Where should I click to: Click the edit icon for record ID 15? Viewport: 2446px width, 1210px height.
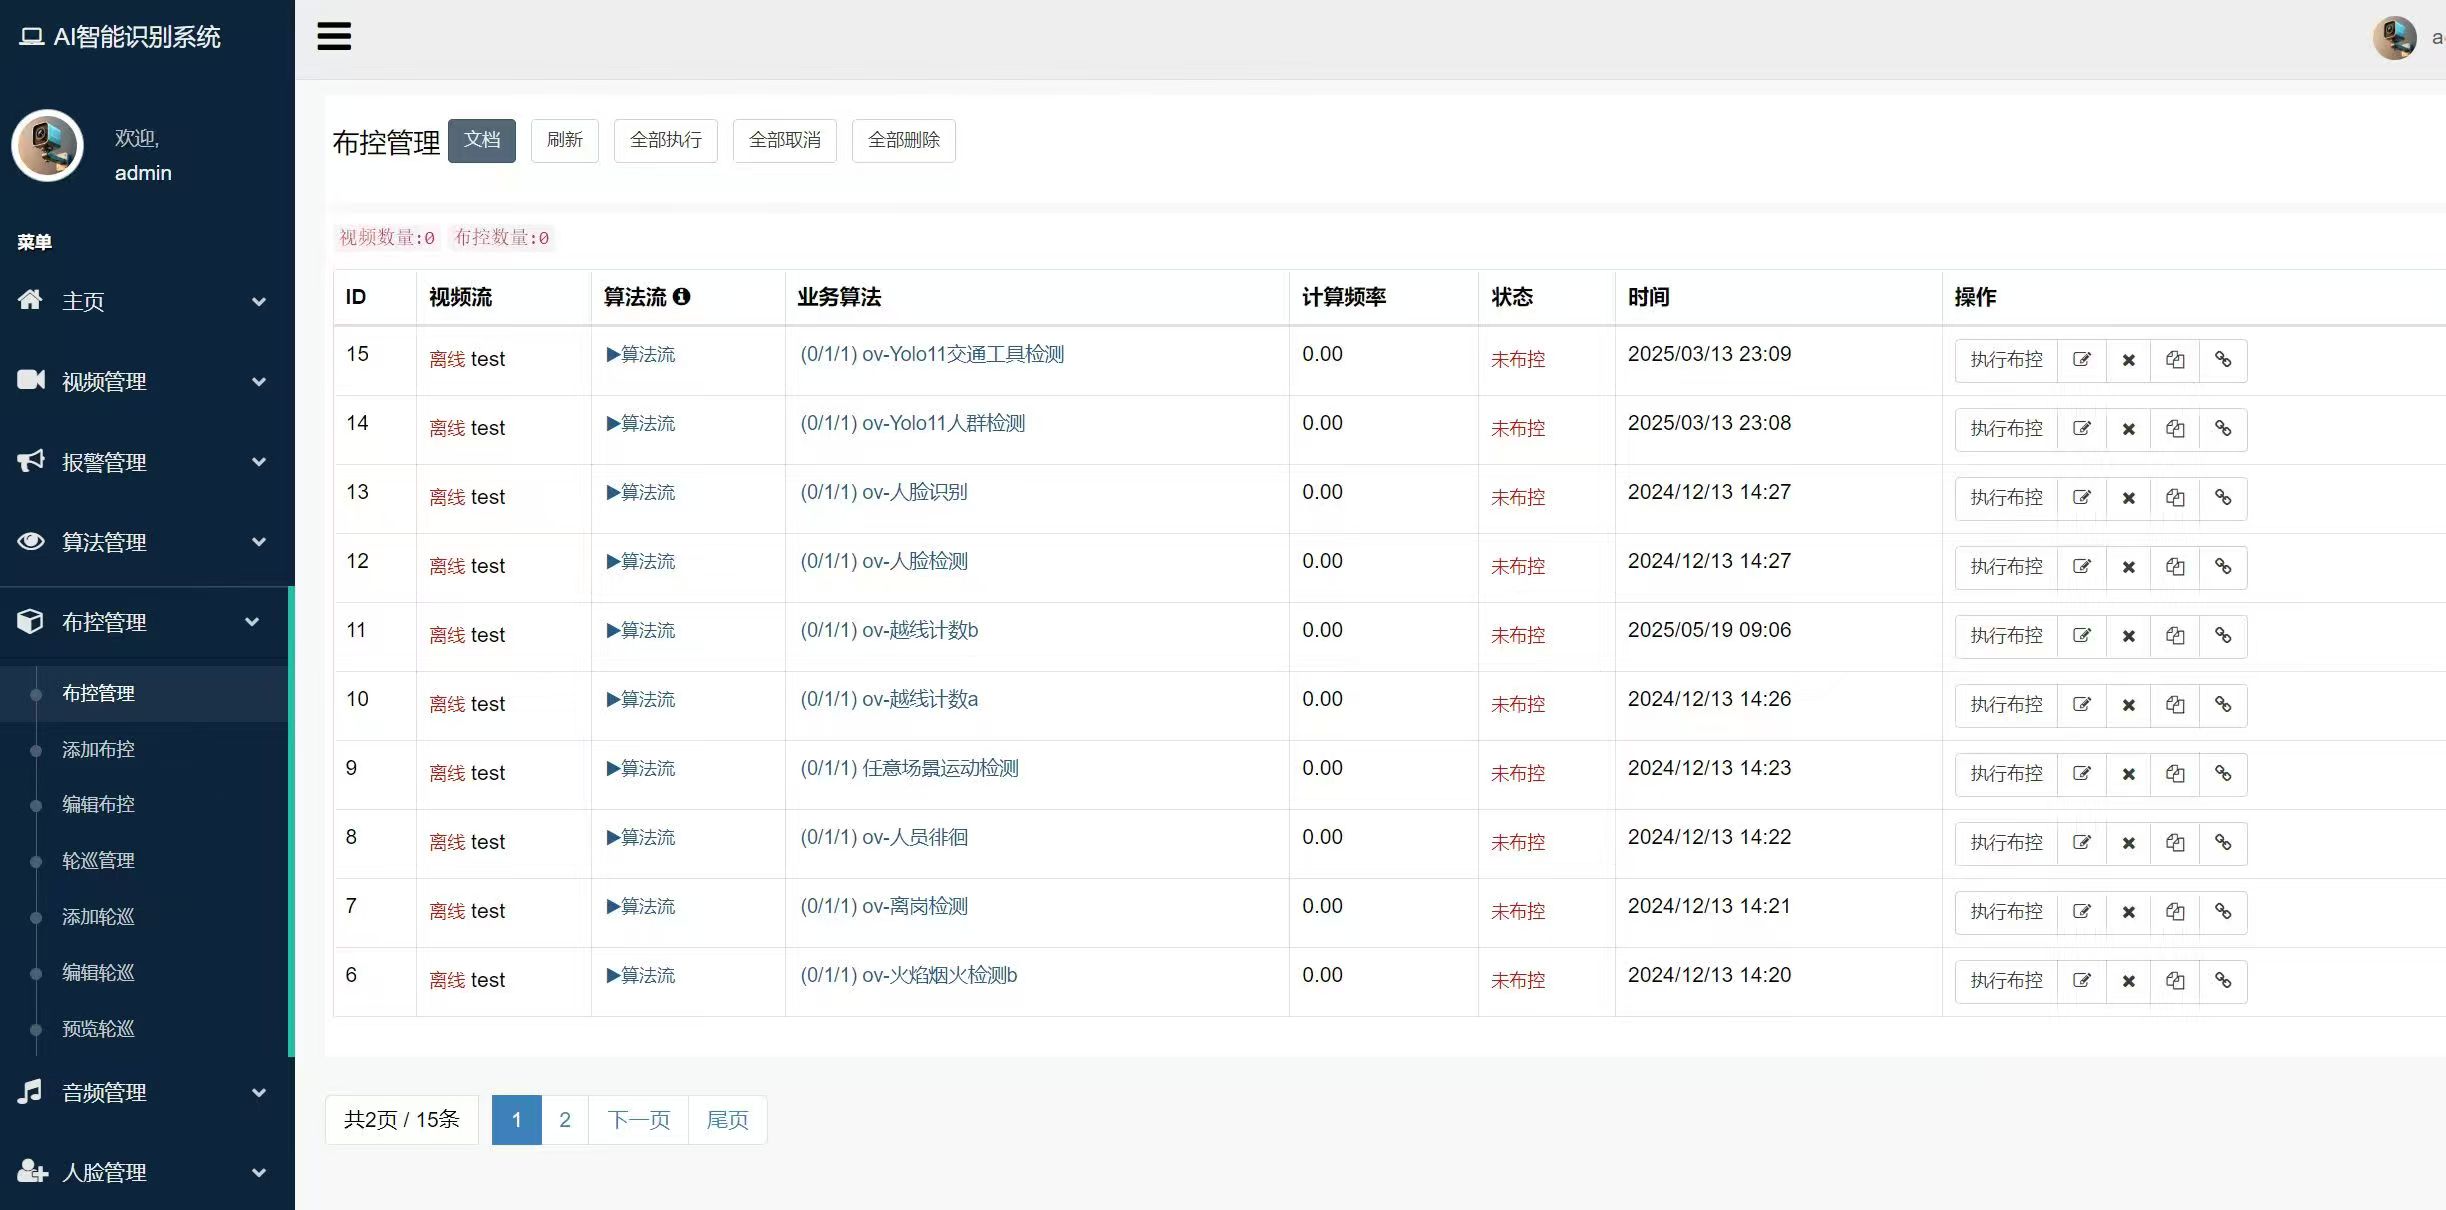[2082, 360]
